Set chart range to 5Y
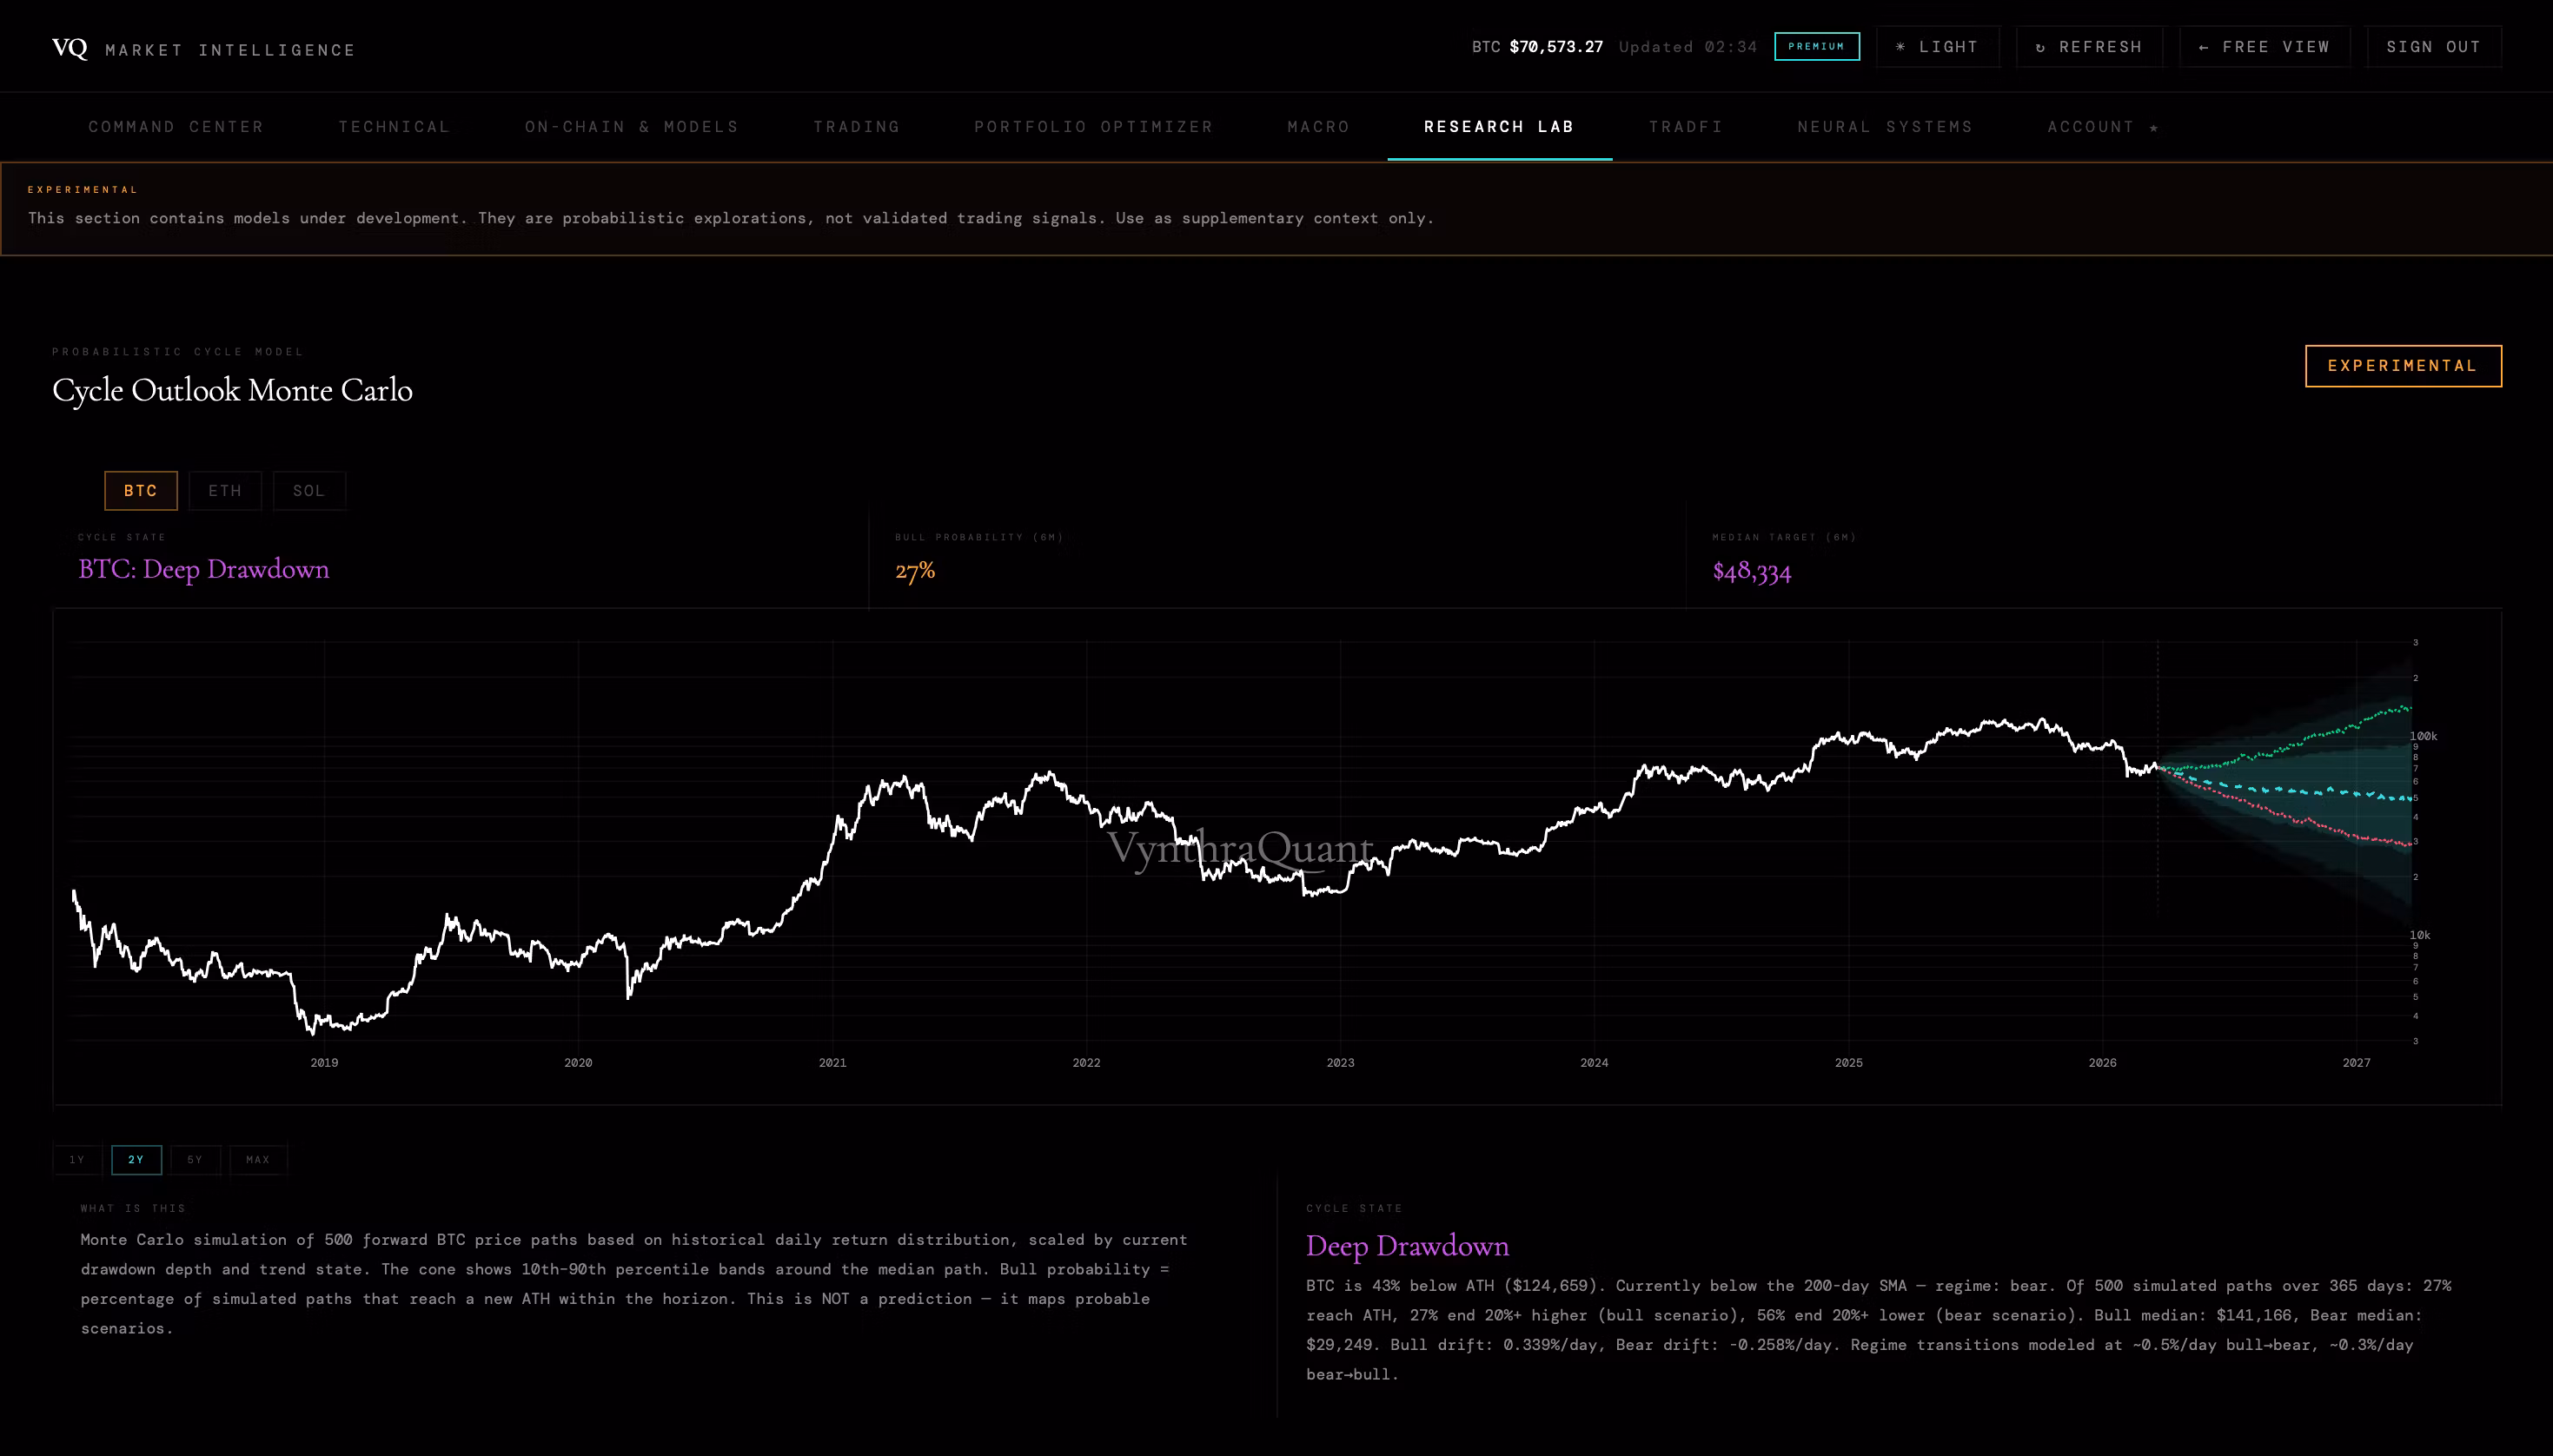 (x=195, y=1160)
